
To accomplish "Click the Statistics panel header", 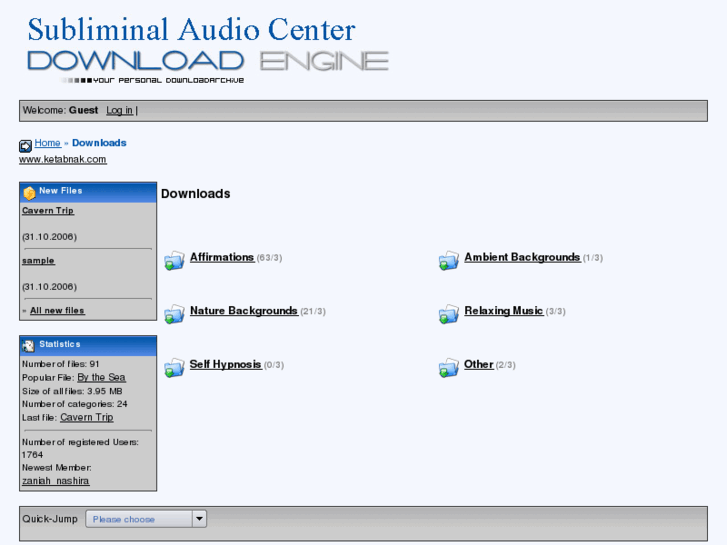I will [88, 346].
